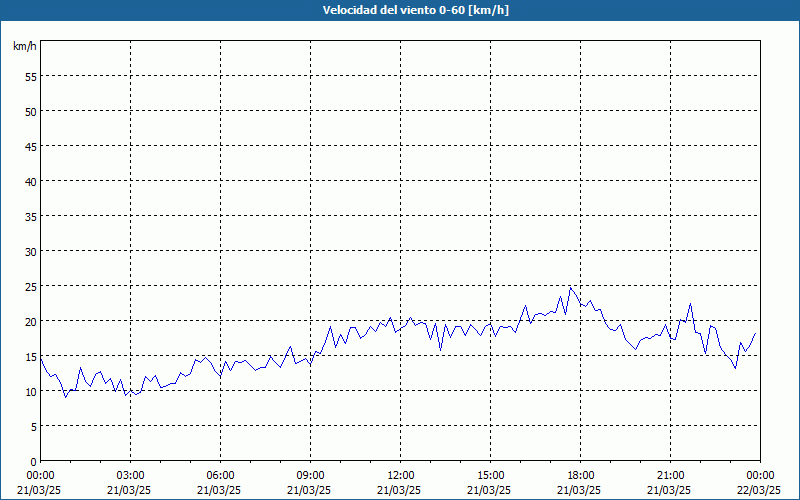Screen dimensions: 800x500
Task: Click the 15:00 x-axis label
Action: click(490, 475)
